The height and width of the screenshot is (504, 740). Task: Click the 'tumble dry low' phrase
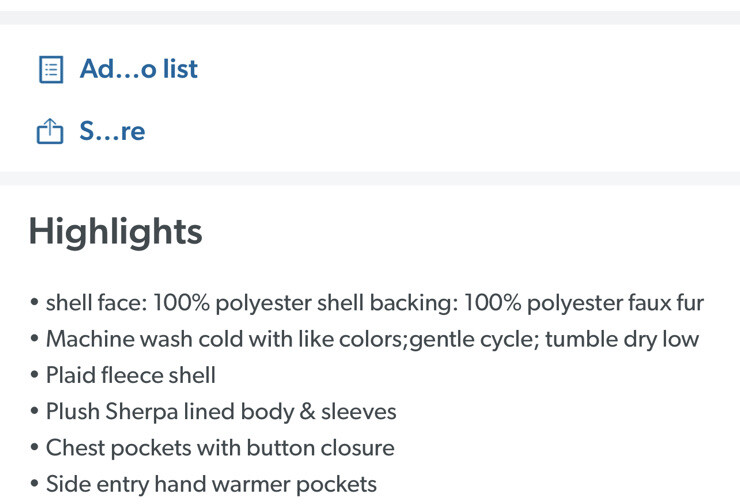[622, 339]
